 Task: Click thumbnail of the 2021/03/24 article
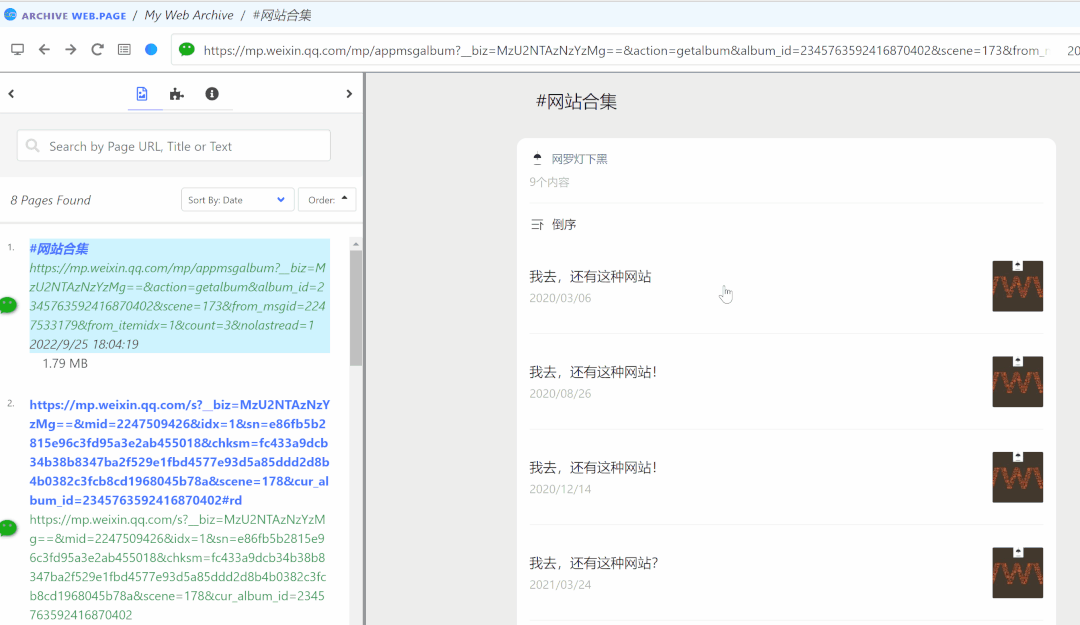[1017, 573]
